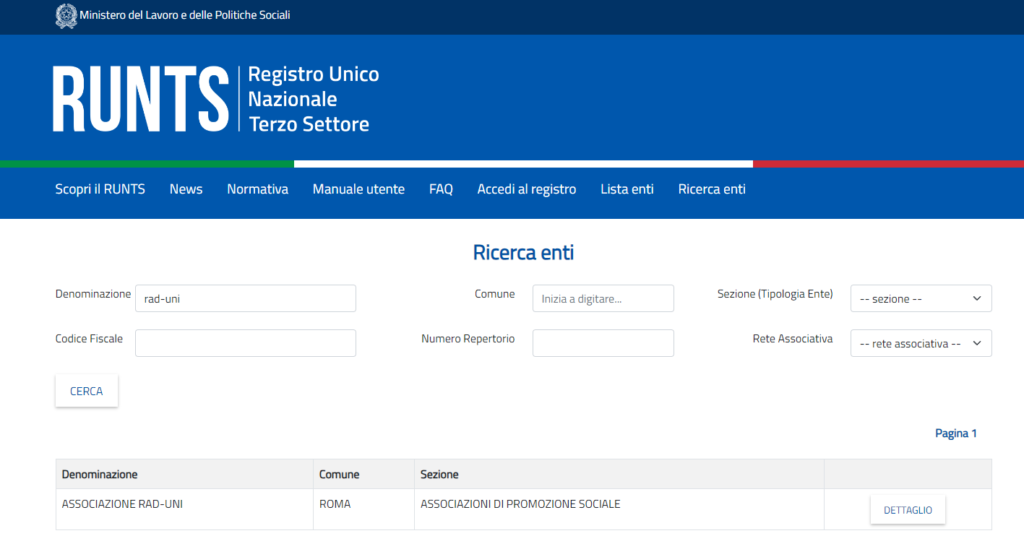This screenshot has width=1024, height=536.
Task: Select FAQ in the navigation bar
Action: [x=441, y=189]
